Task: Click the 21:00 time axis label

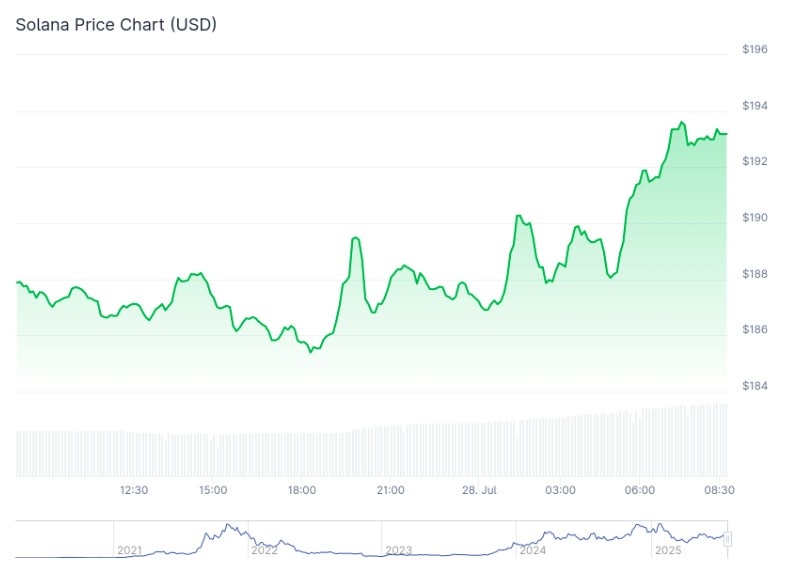Action: point(390,490)
